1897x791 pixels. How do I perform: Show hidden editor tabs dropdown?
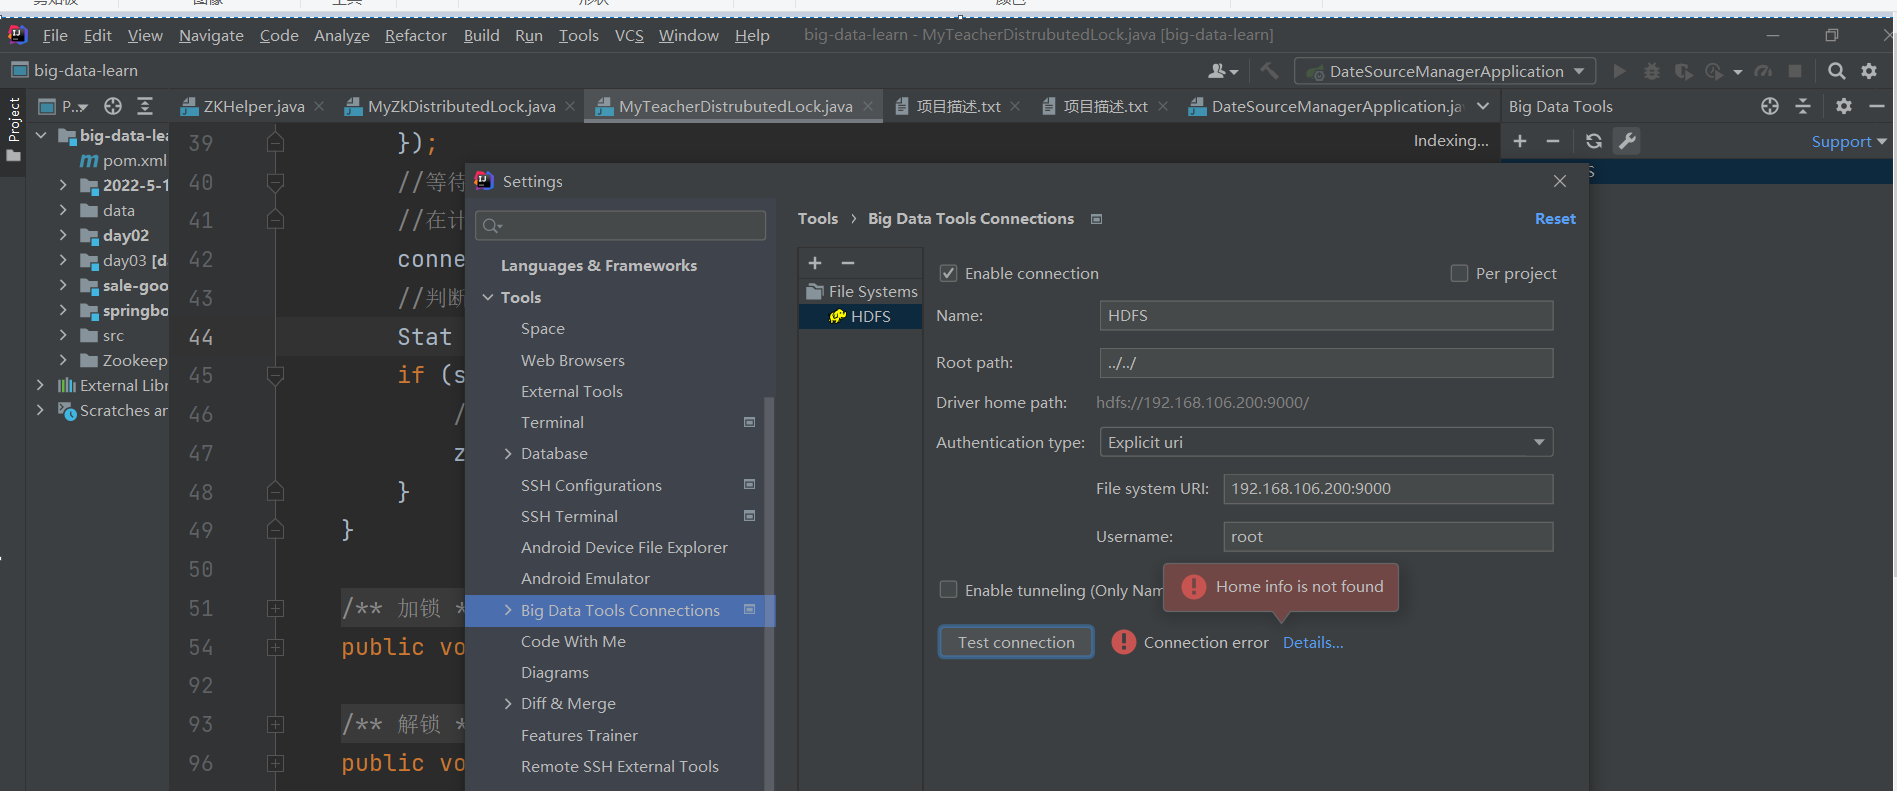pyautogui.click(x=1483, y=106)
